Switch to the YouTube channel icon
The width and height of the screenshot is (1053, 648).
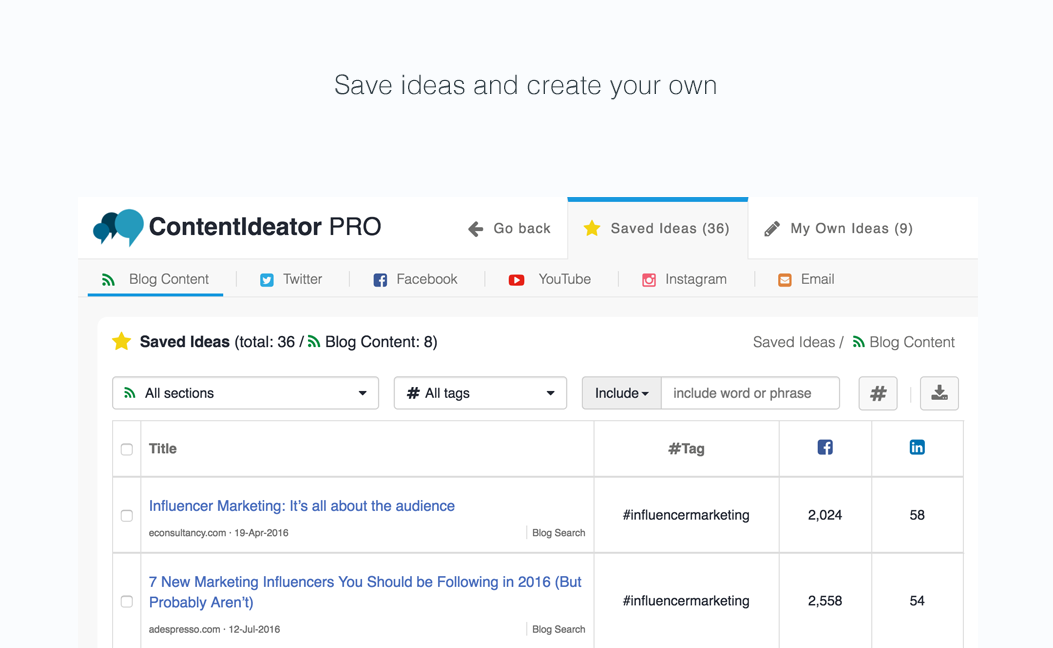[516, 279]
